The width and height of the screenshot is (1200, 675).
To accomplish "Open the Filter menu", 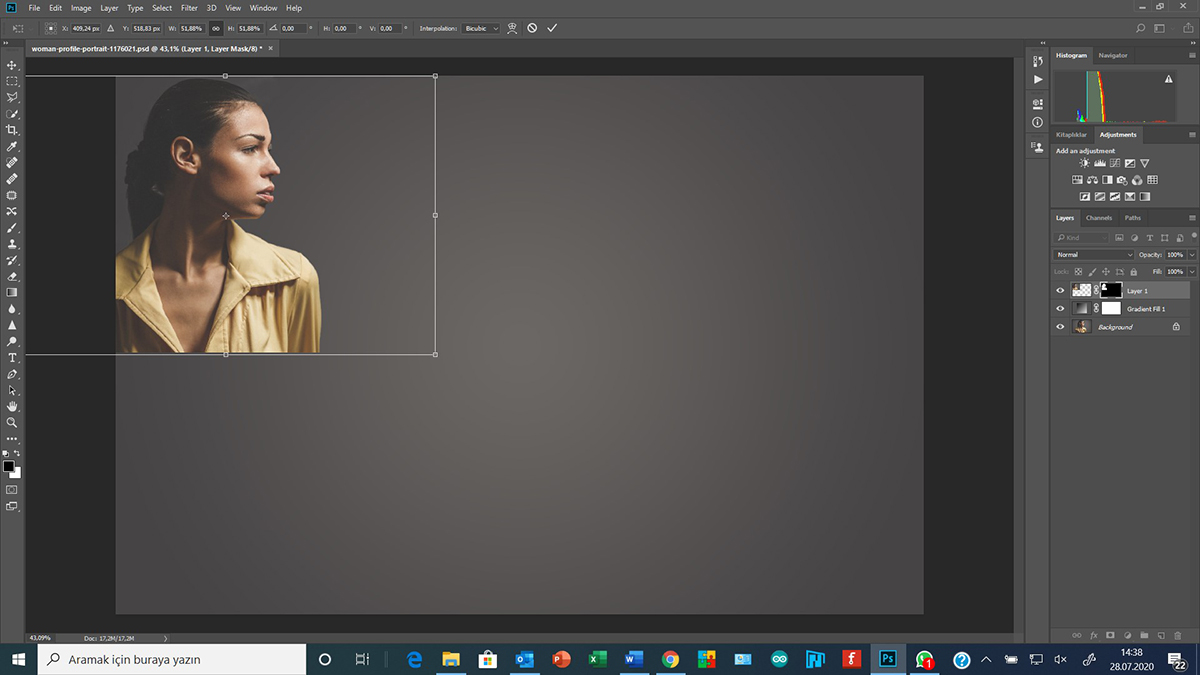I will pyautogui.click(x=189, y=8).
